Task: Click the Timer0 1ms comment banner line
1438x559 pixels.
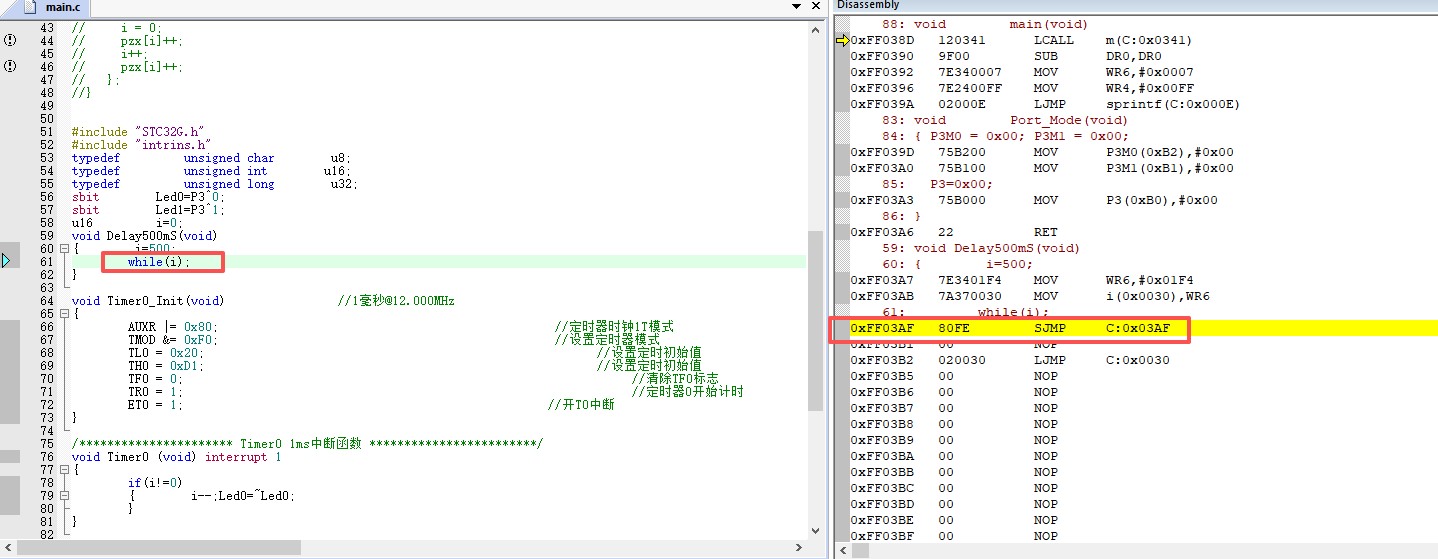Action: pos(307,443)
